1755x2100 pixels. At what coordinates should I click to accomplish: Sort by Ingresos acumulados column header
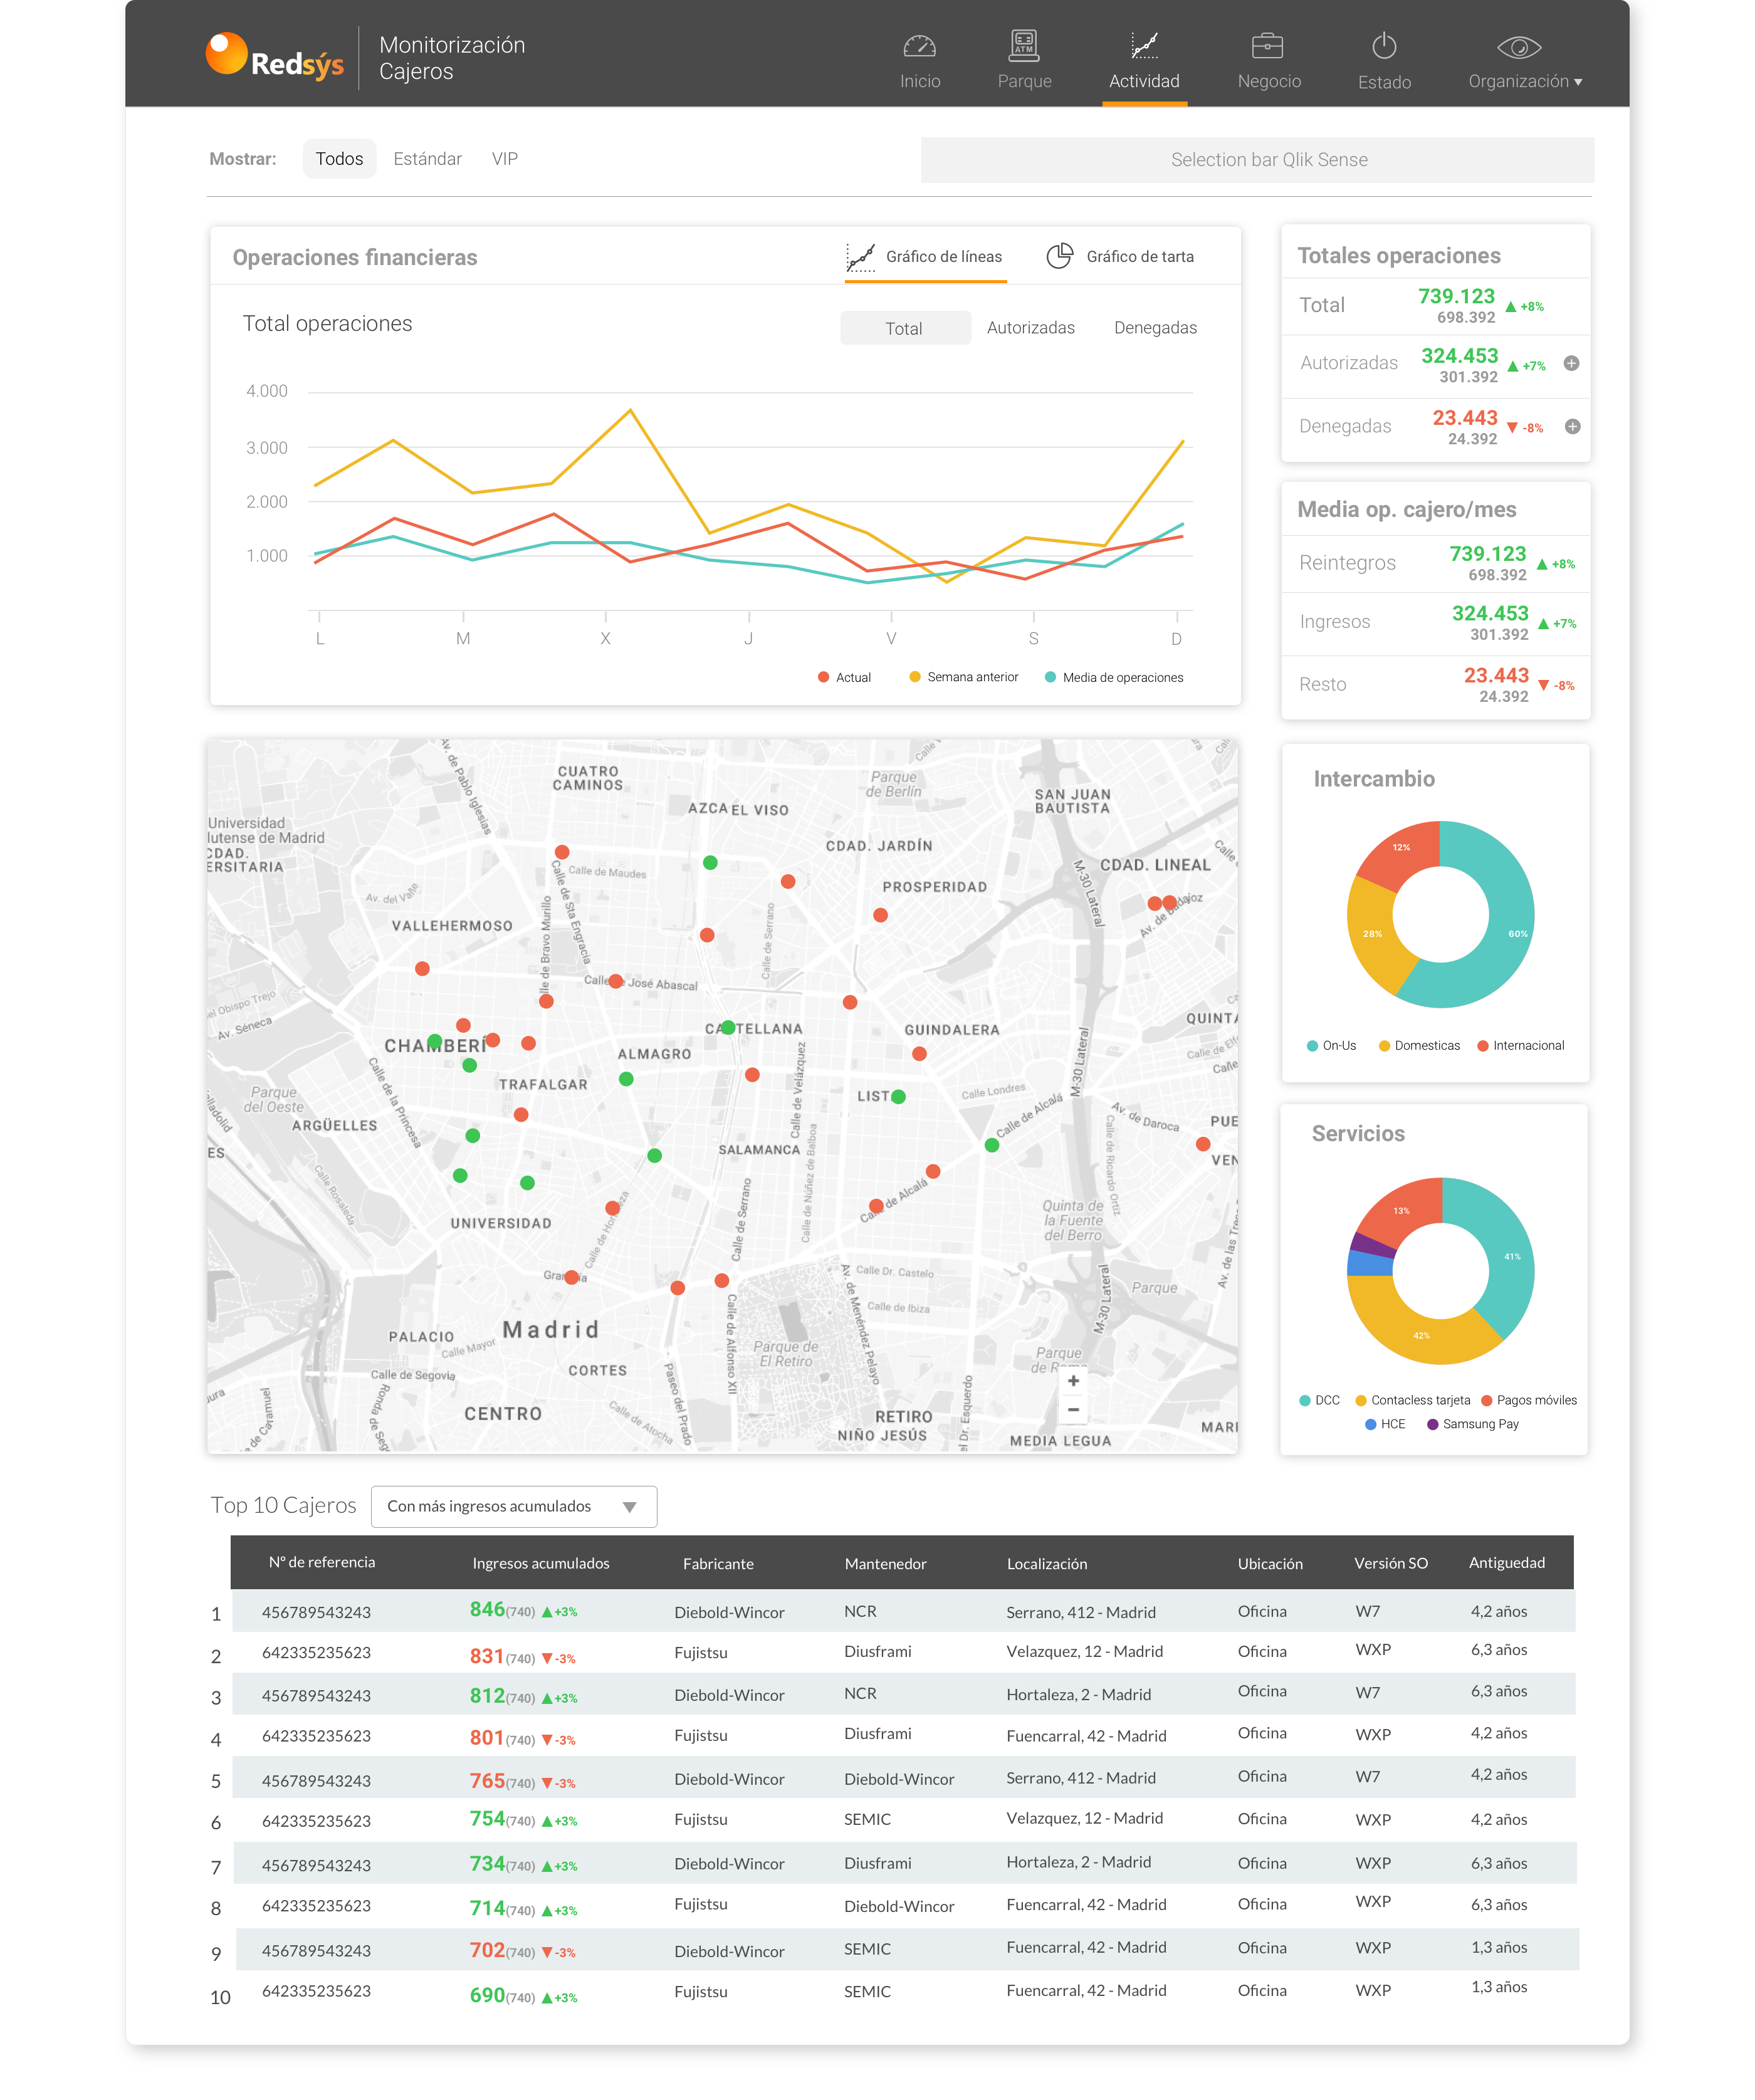[540, 1563]
